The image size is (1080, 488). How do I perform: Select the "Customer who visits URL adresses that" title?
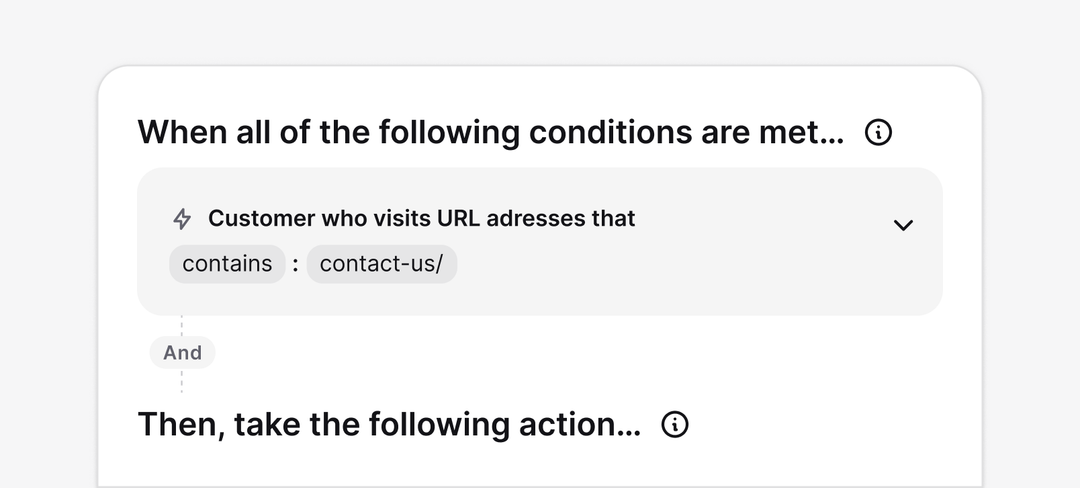421,218
